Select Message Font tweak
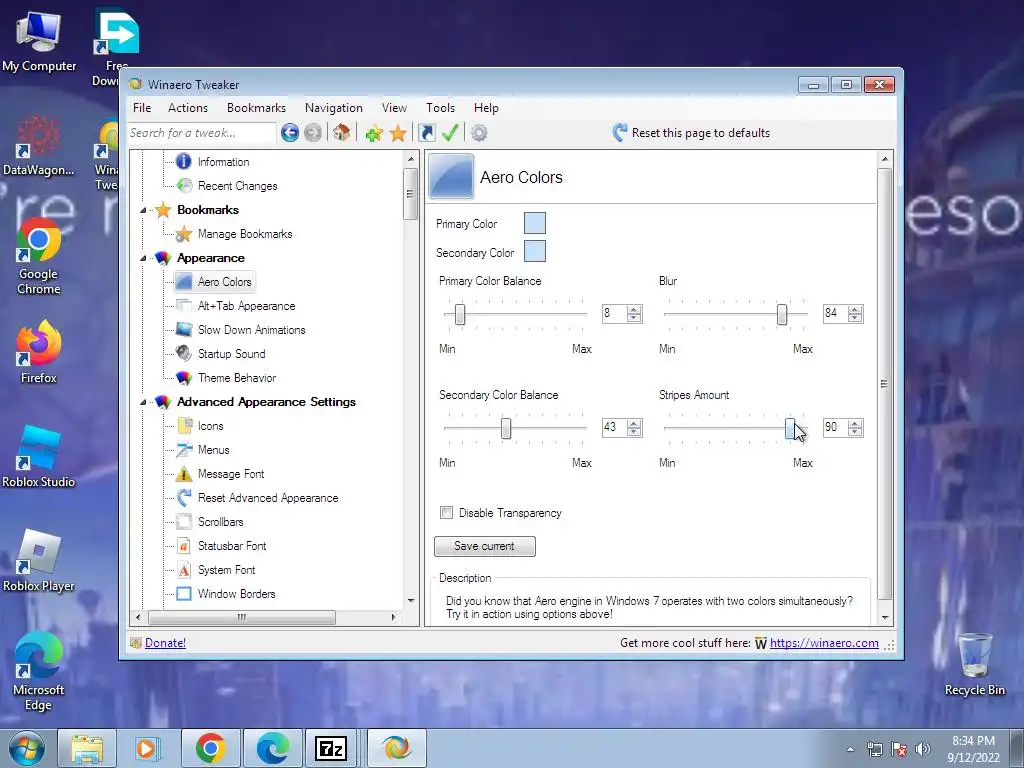1024x768 pixels. [231, 473]
